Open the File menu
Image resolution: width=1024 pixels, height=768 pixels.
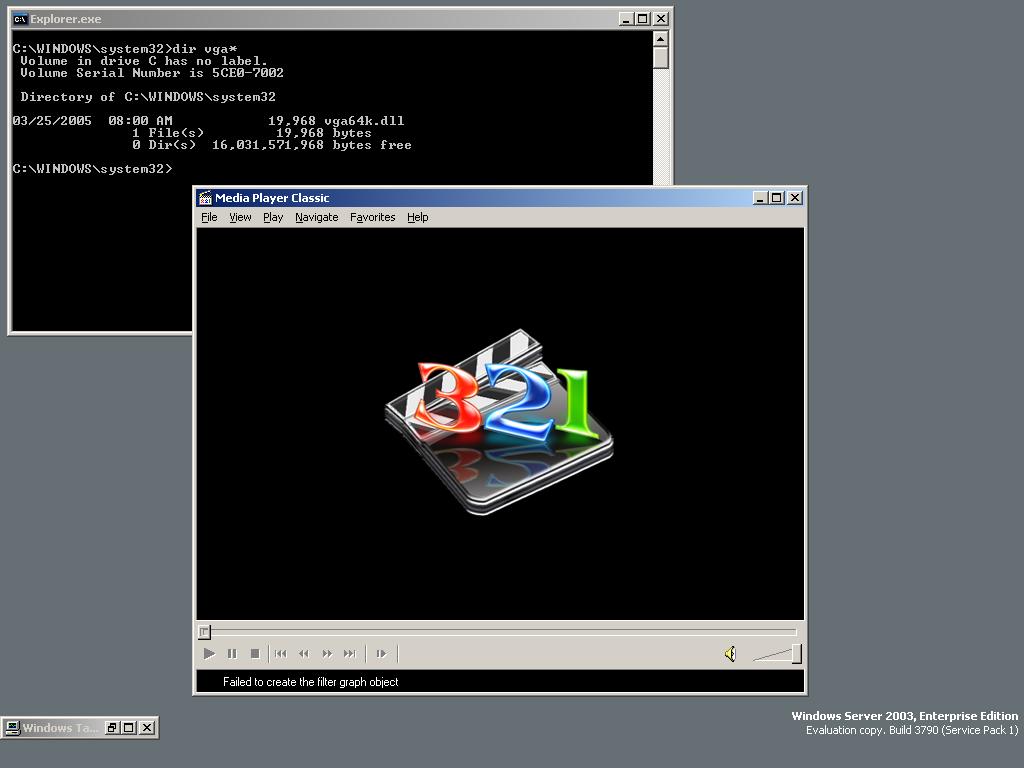point(209,217)
